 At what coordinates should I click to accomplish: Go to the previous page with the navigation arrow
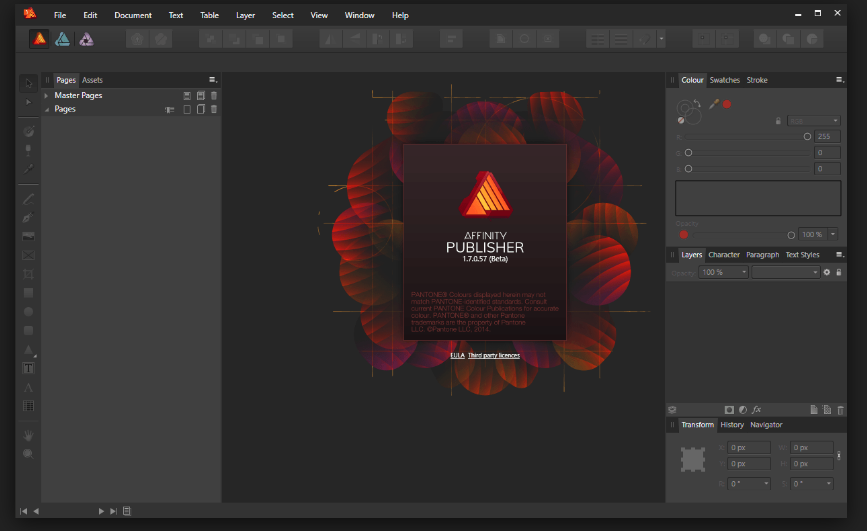click(36, 511)
